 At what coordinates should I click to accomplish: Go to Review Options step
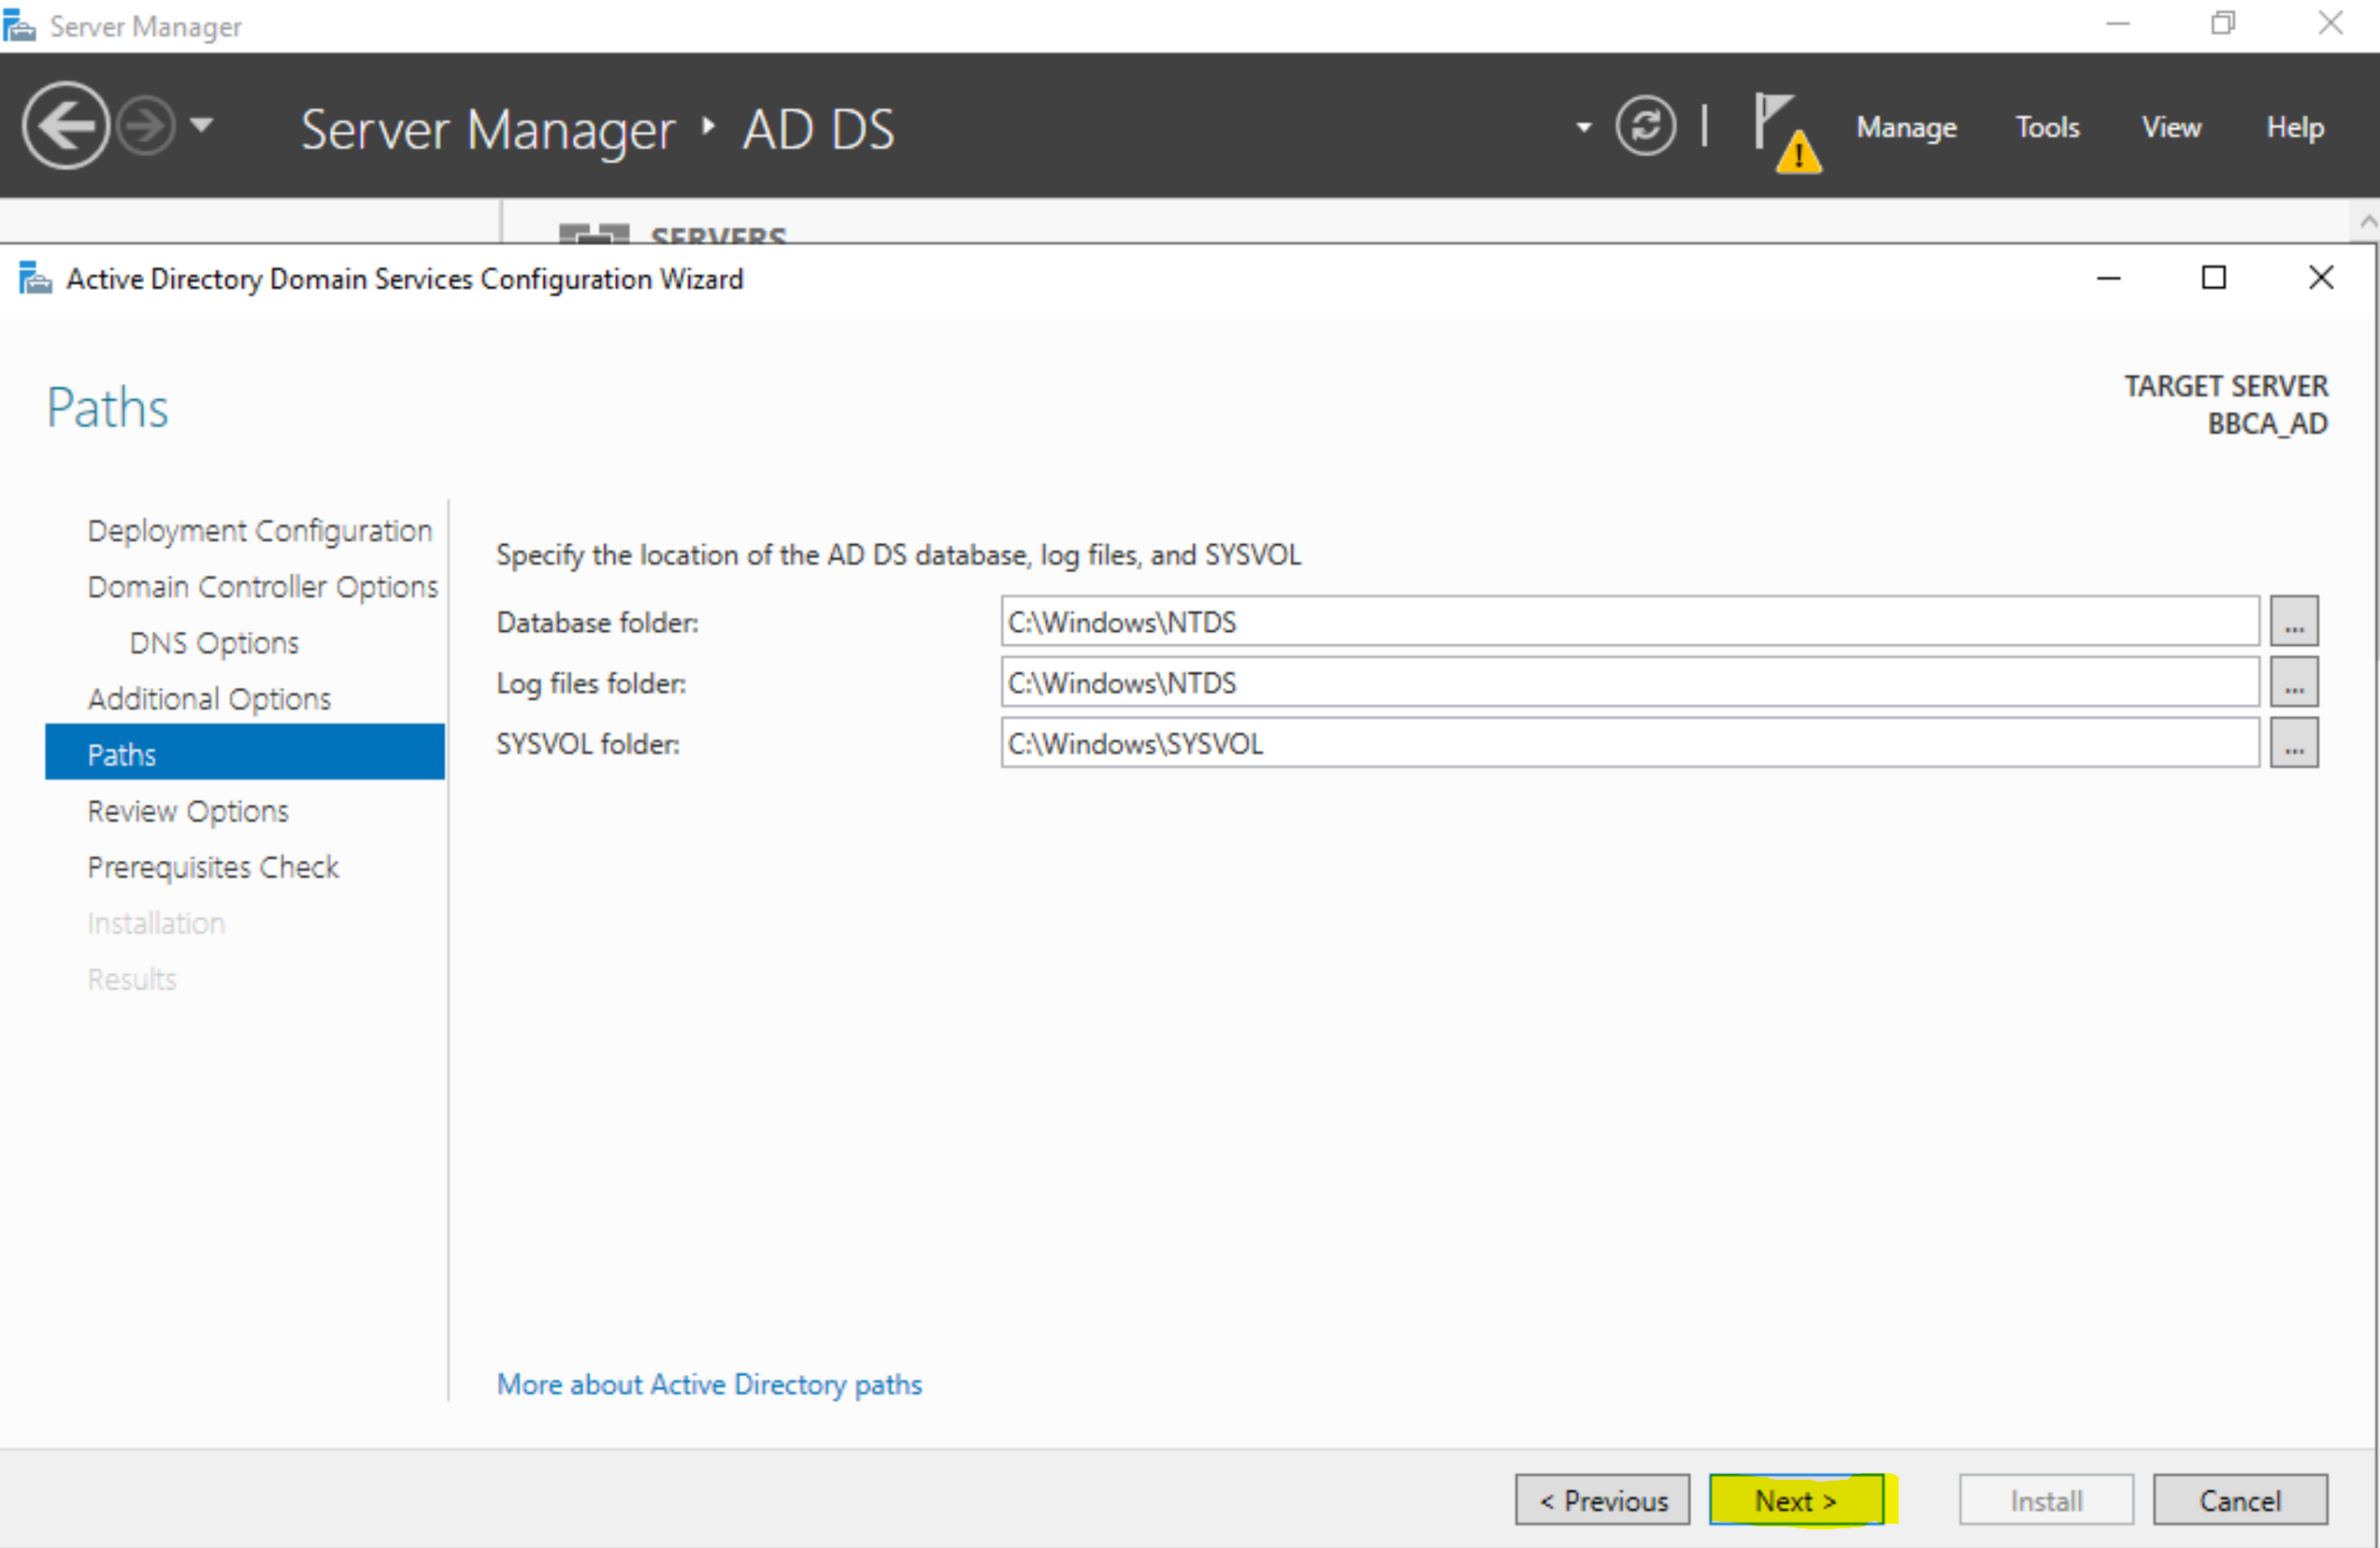pos(188,810)
